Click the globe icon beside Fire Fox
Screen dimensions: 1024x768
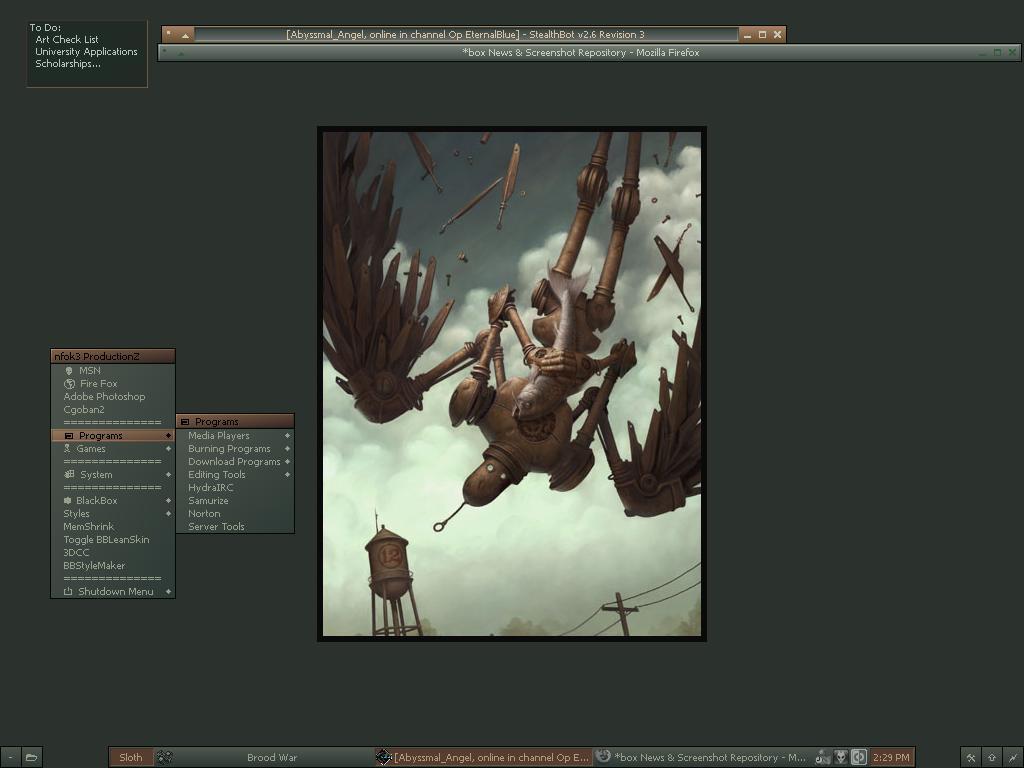(69, 384)
